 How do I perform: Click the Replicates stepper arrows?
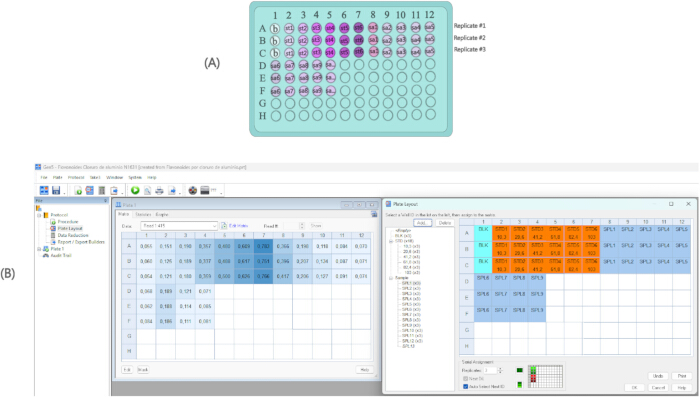[x=500, y=370]
